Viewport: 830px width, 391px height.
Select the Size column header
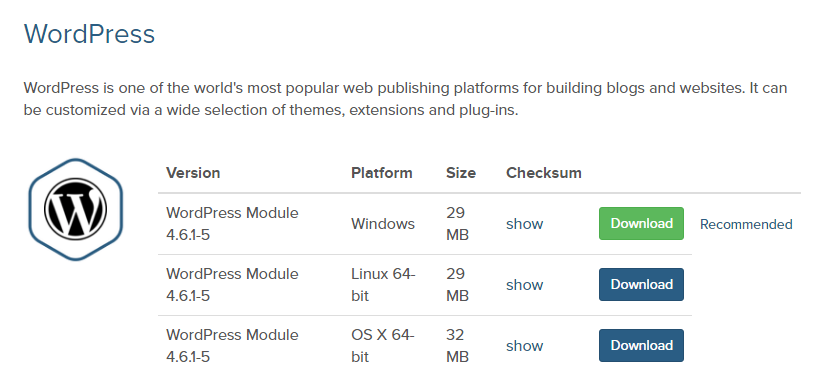click(461, 173)
